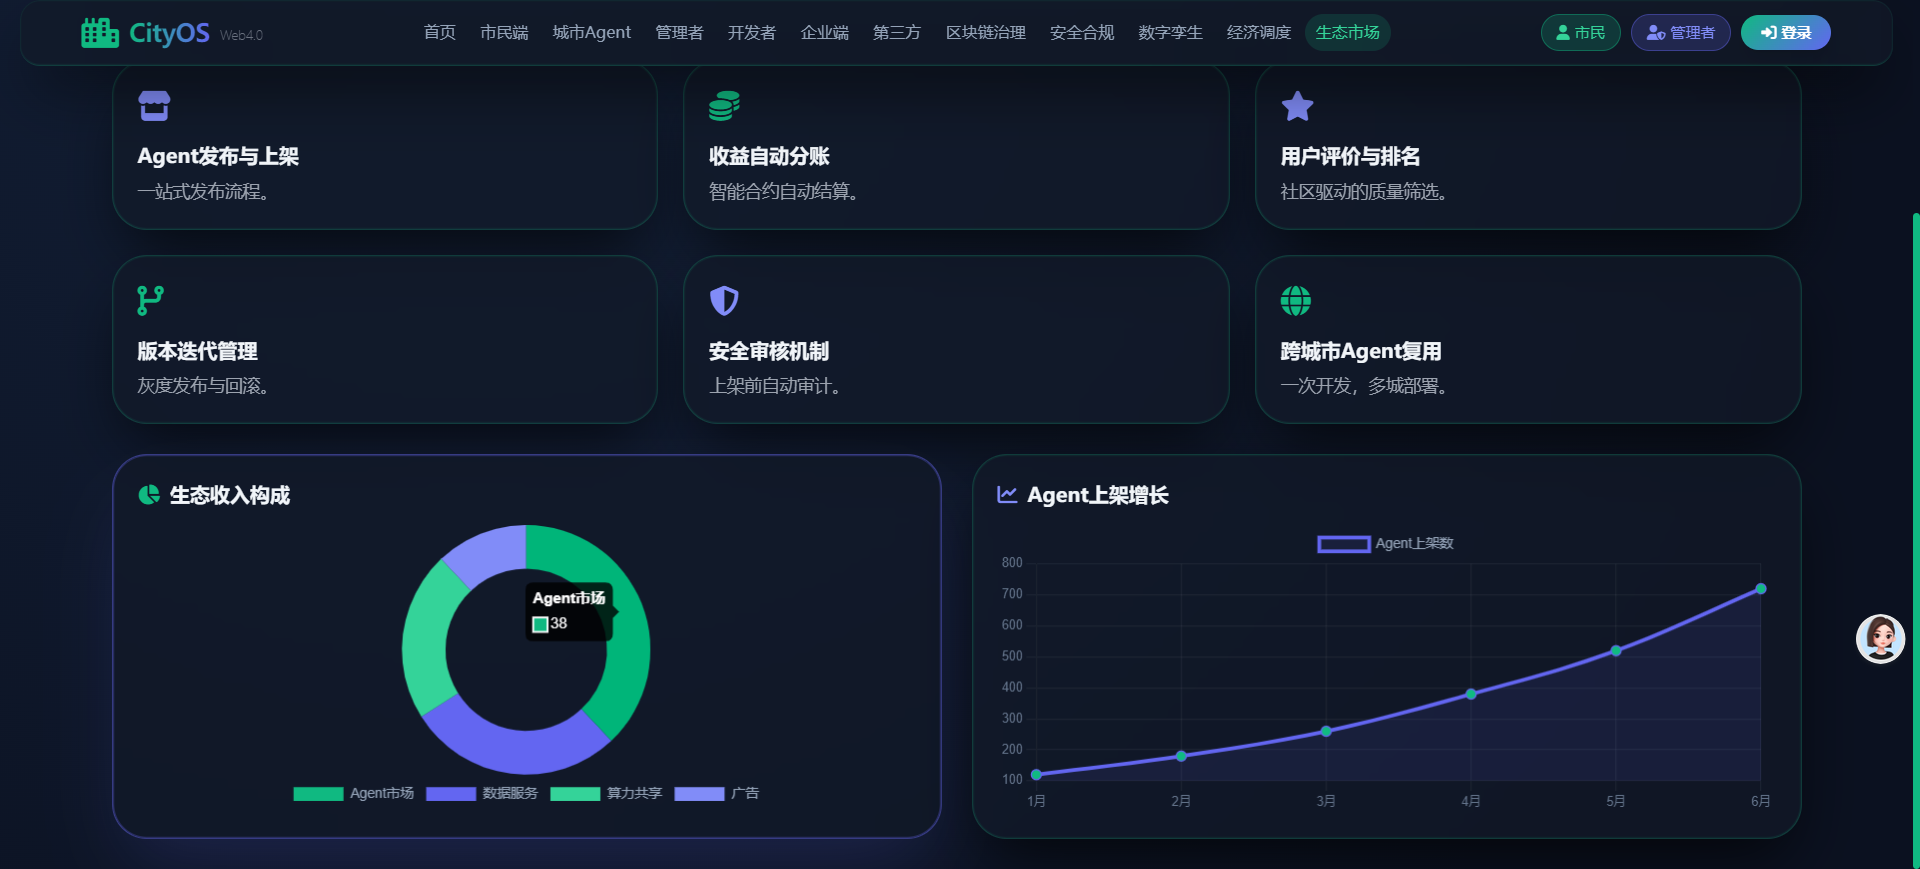
Task: Click the light purple 广告 donut segment
Action: point(491,552)
